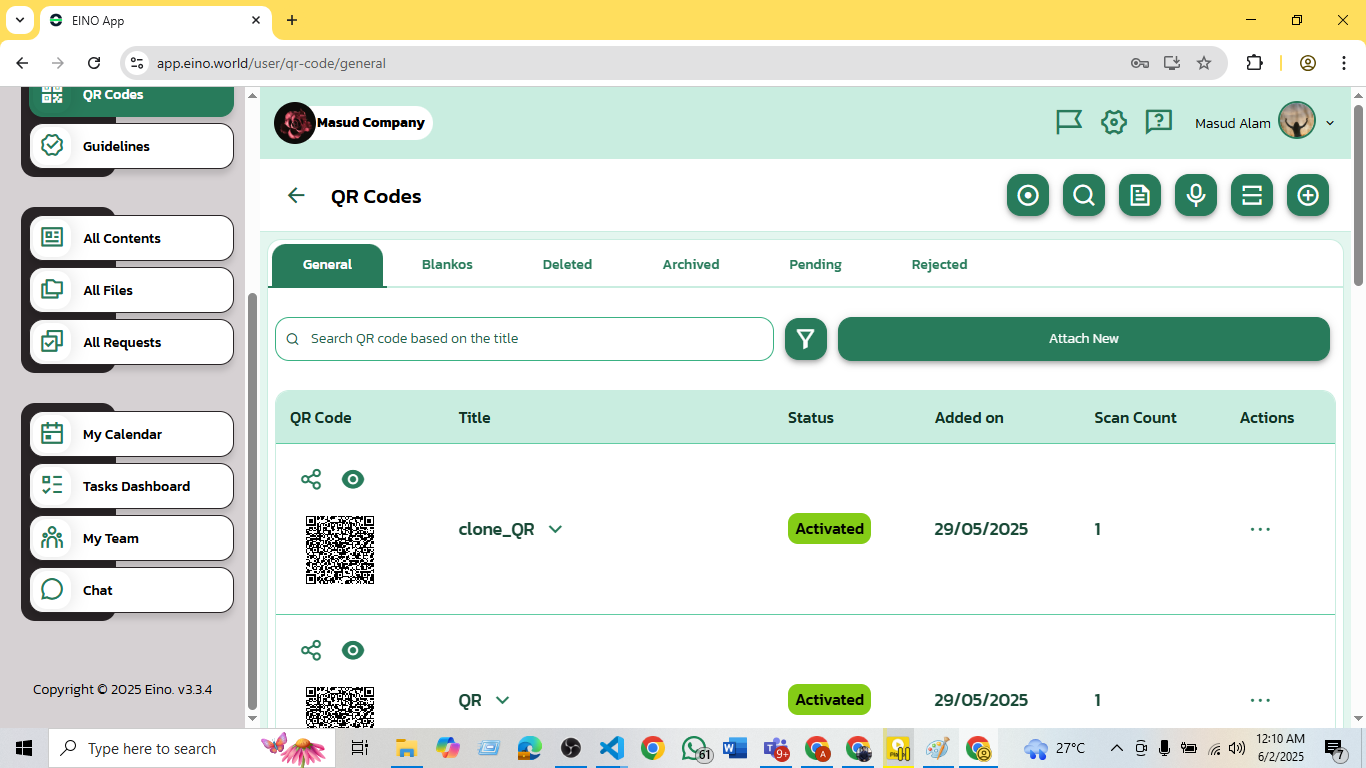Click the Activated status in the QR row
This screenshot has width=1366, height=768.
829,700
